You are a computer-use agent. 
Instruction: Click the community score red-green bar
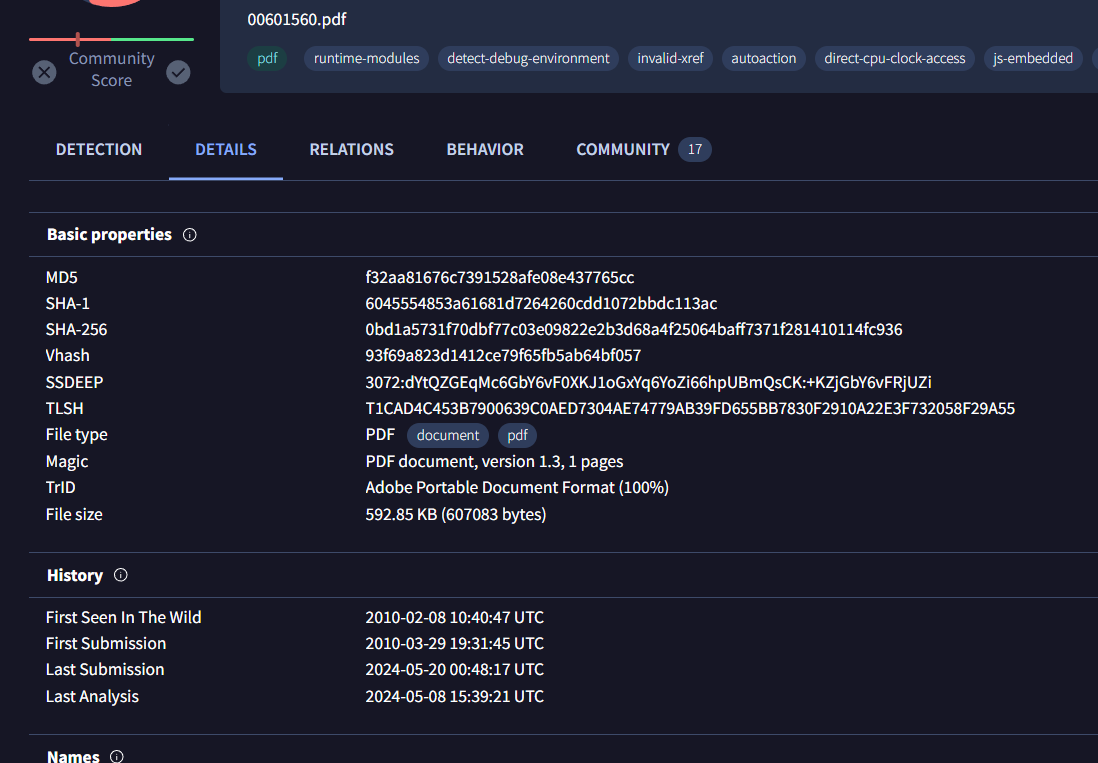pos(111,39)
